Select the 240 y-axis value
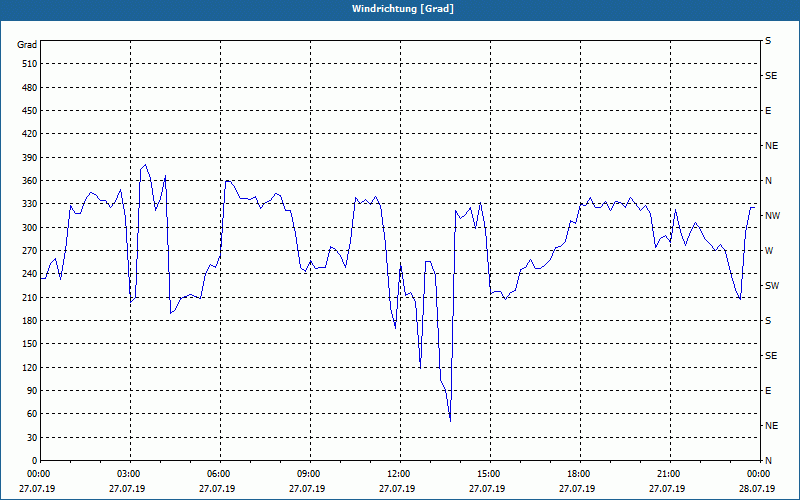The image size is (800, 500). 30,274
